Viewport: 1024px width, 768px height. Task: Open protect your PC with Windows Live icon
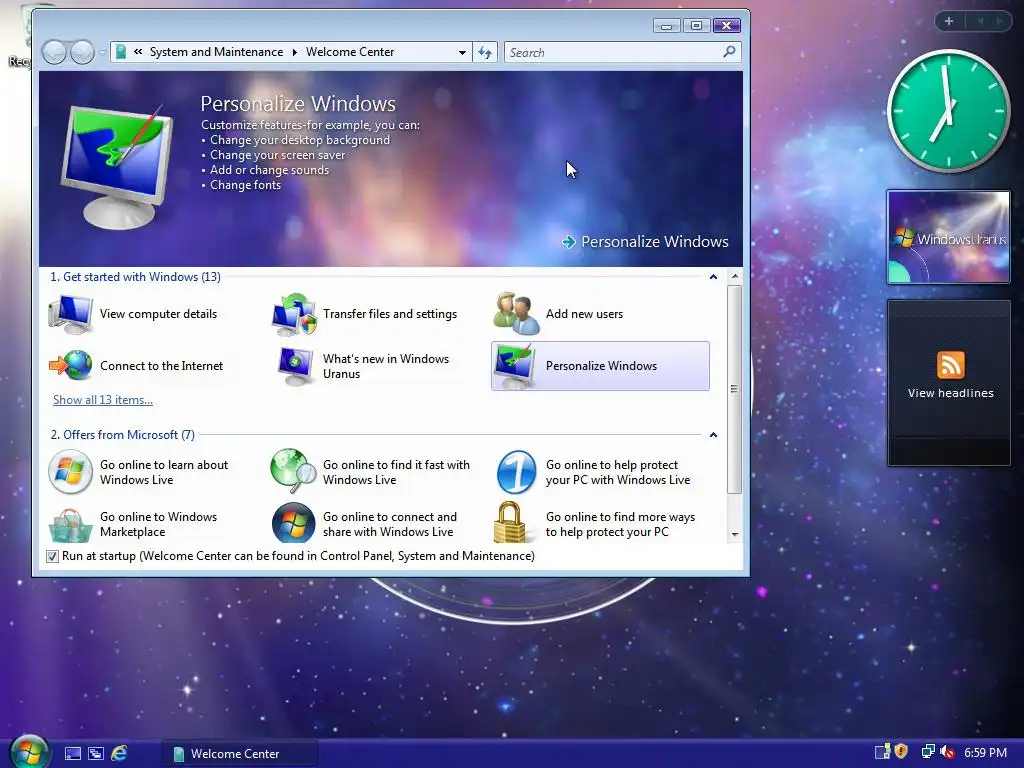coord(516,472)
